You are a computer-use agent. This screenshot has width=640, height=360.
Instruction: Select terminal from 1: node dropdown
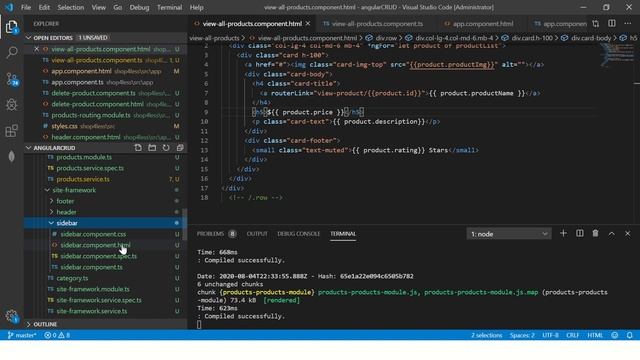point(509,234)
